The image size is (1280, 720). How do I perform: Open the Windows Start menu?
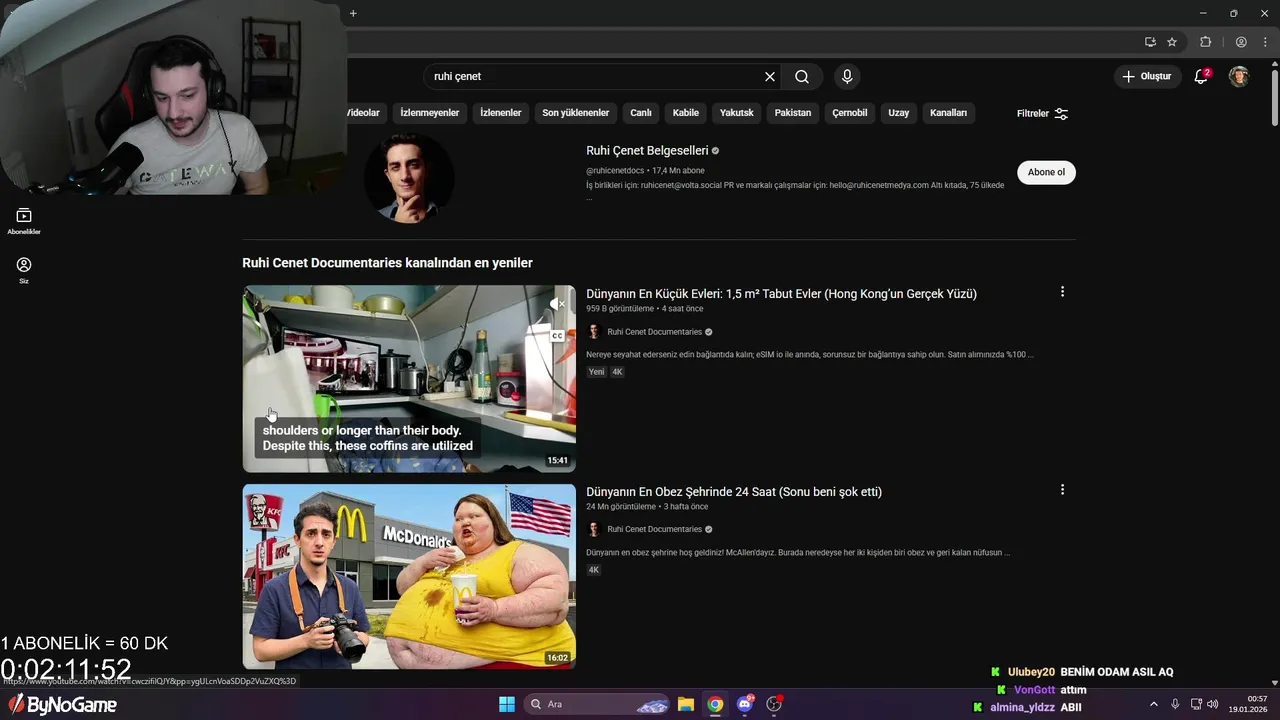coord(507,704)
